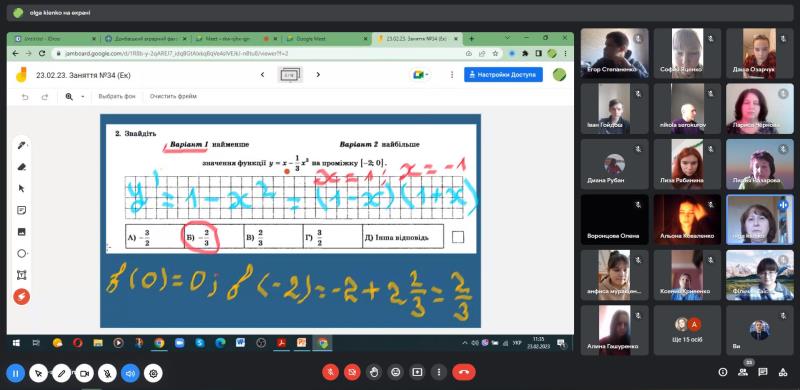
Task: Activate the red Laser pointer tool
Action: click(x=21, y=297)
